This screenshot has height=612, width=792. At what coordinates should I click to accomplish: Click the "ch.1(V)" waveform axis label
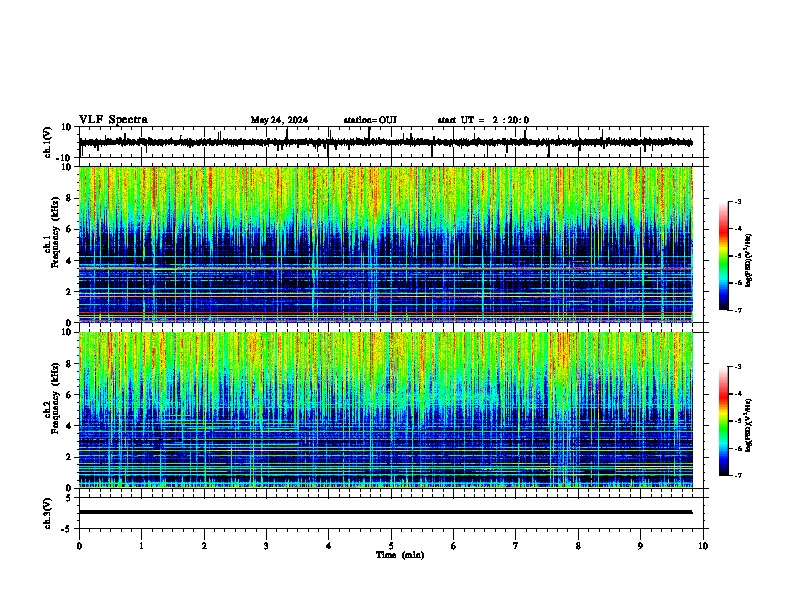pos(47,142)
